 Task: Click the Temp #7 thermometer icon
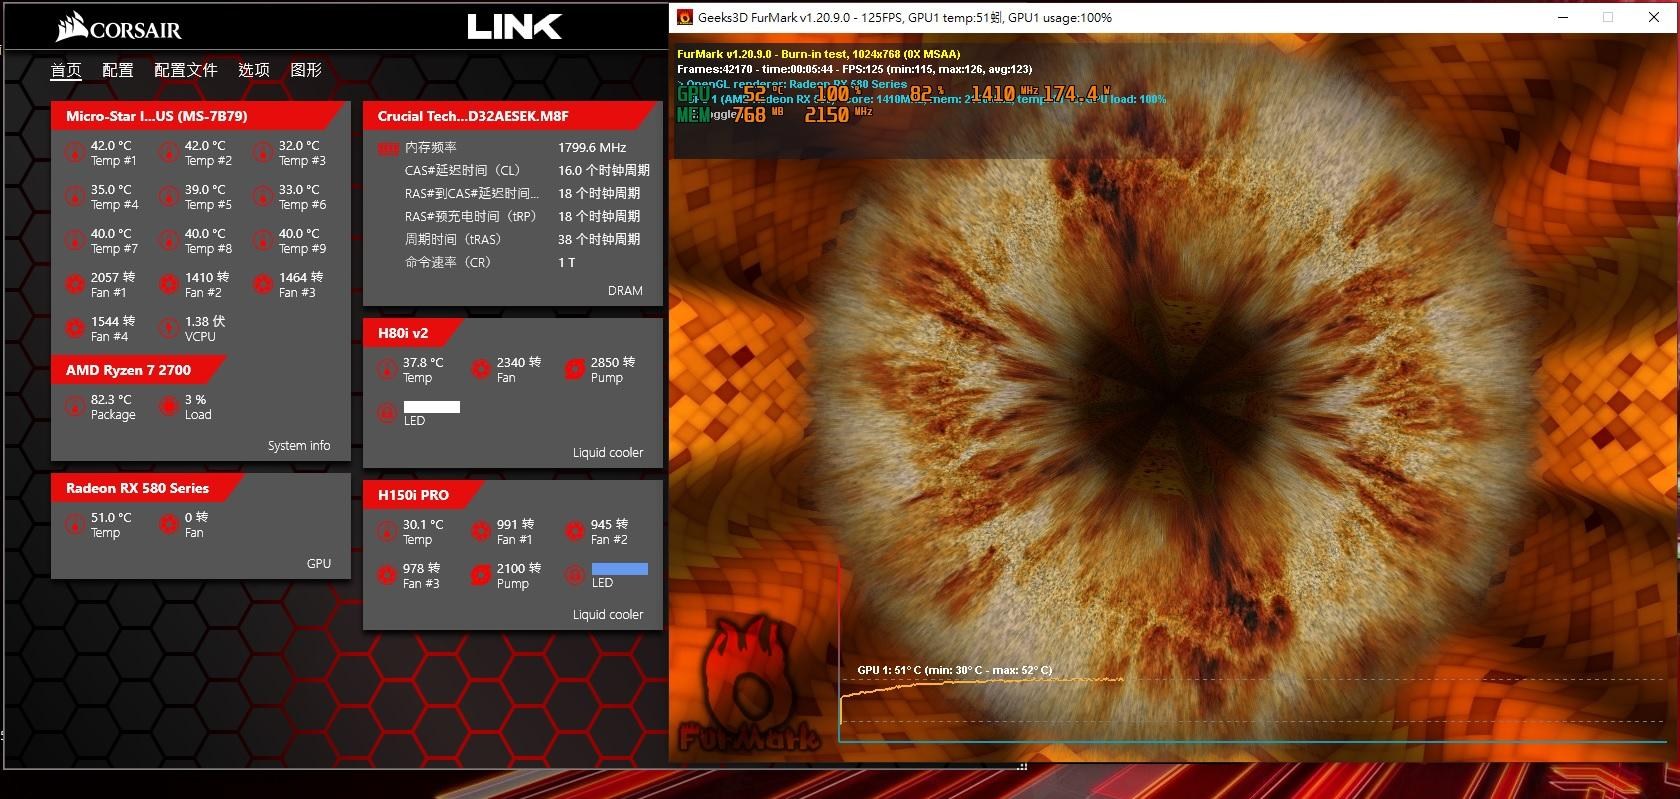74,241
